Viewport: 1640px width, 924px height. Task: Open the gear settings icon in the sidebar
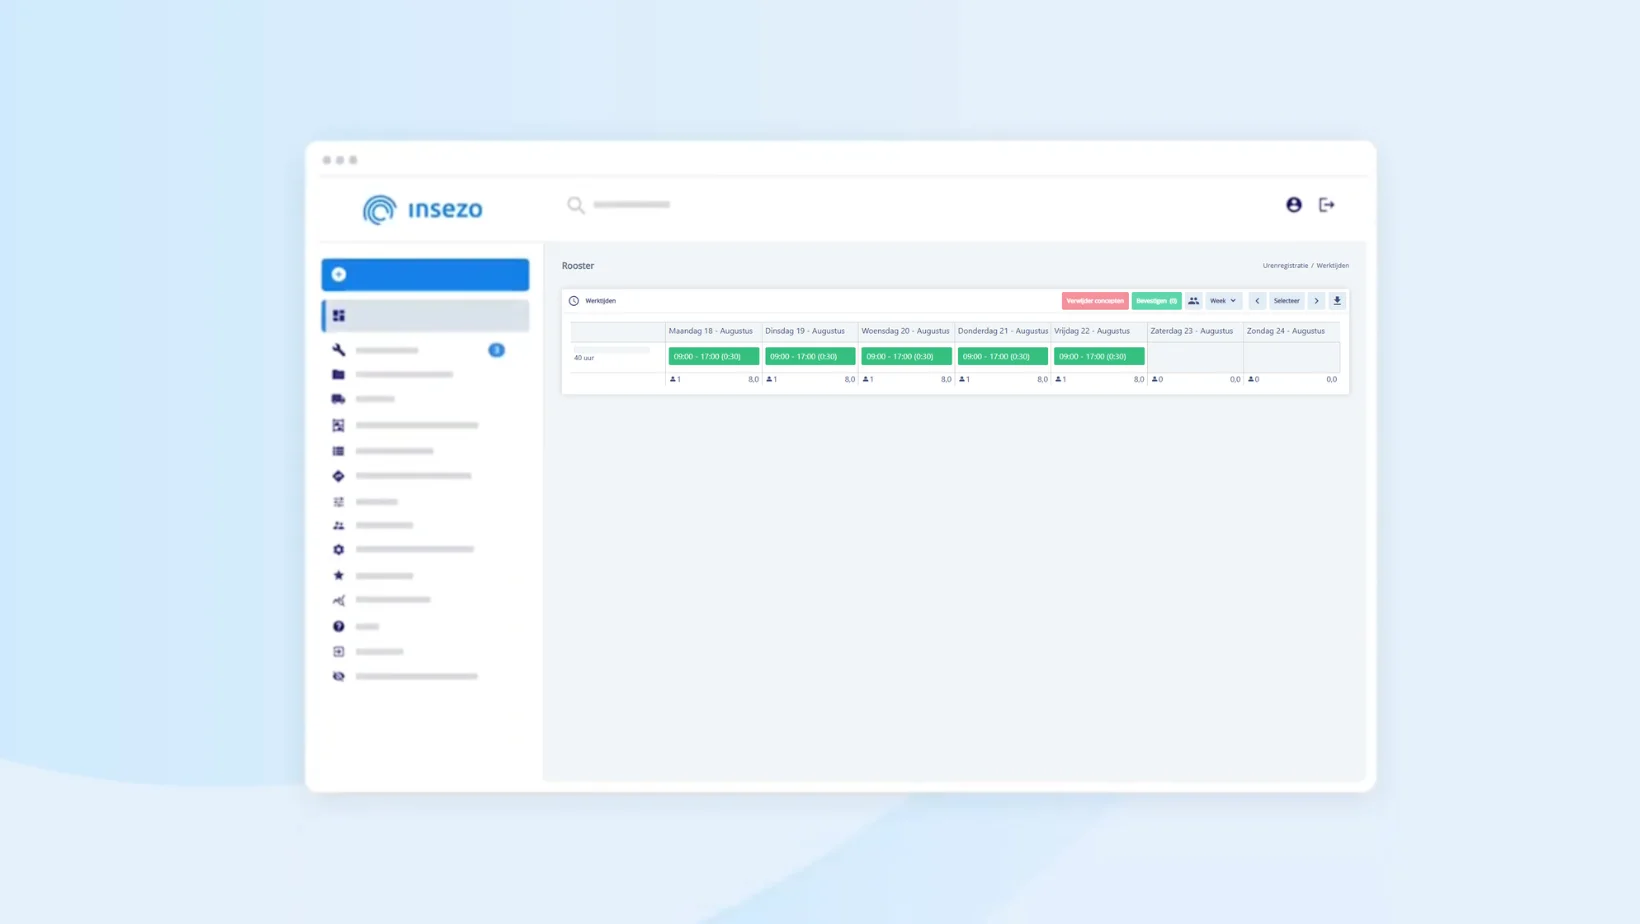pyautogui.click(x=339, y=549)
